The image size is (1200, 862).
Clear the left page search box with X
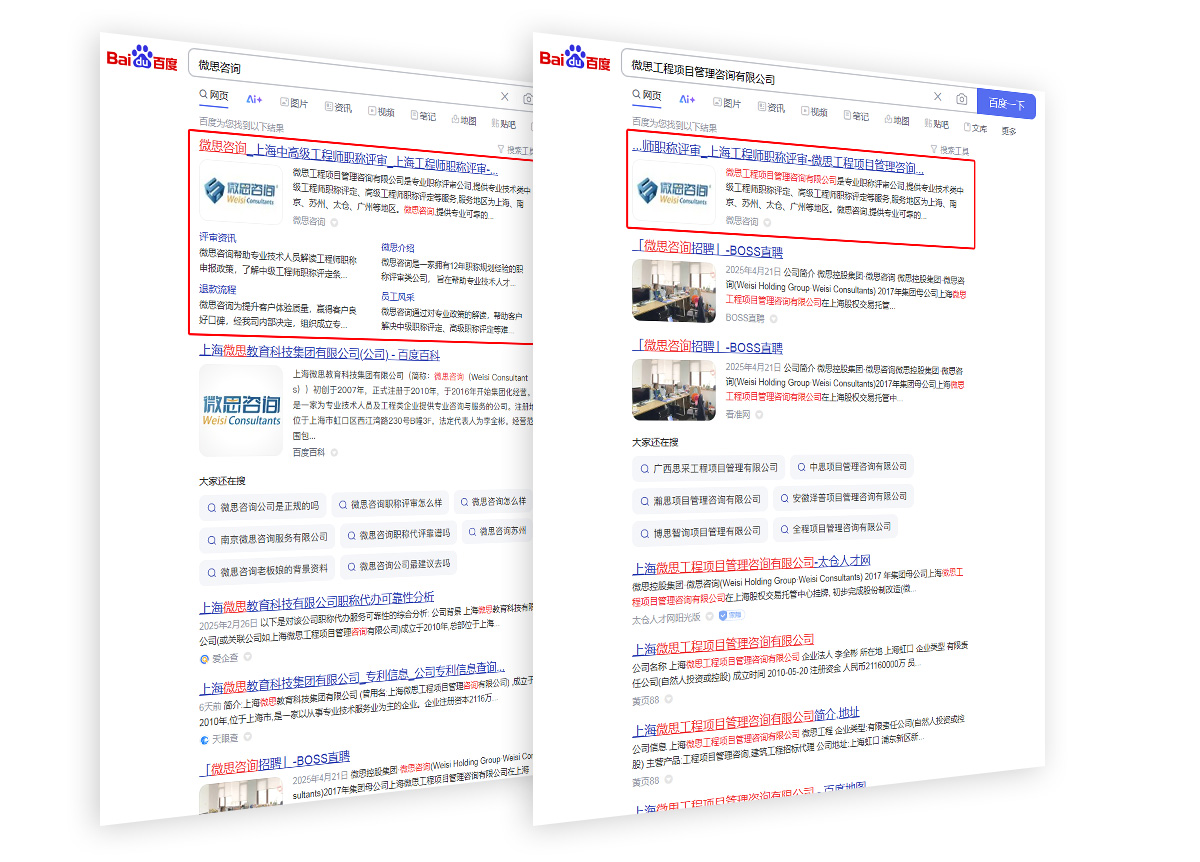click(504, 97)
